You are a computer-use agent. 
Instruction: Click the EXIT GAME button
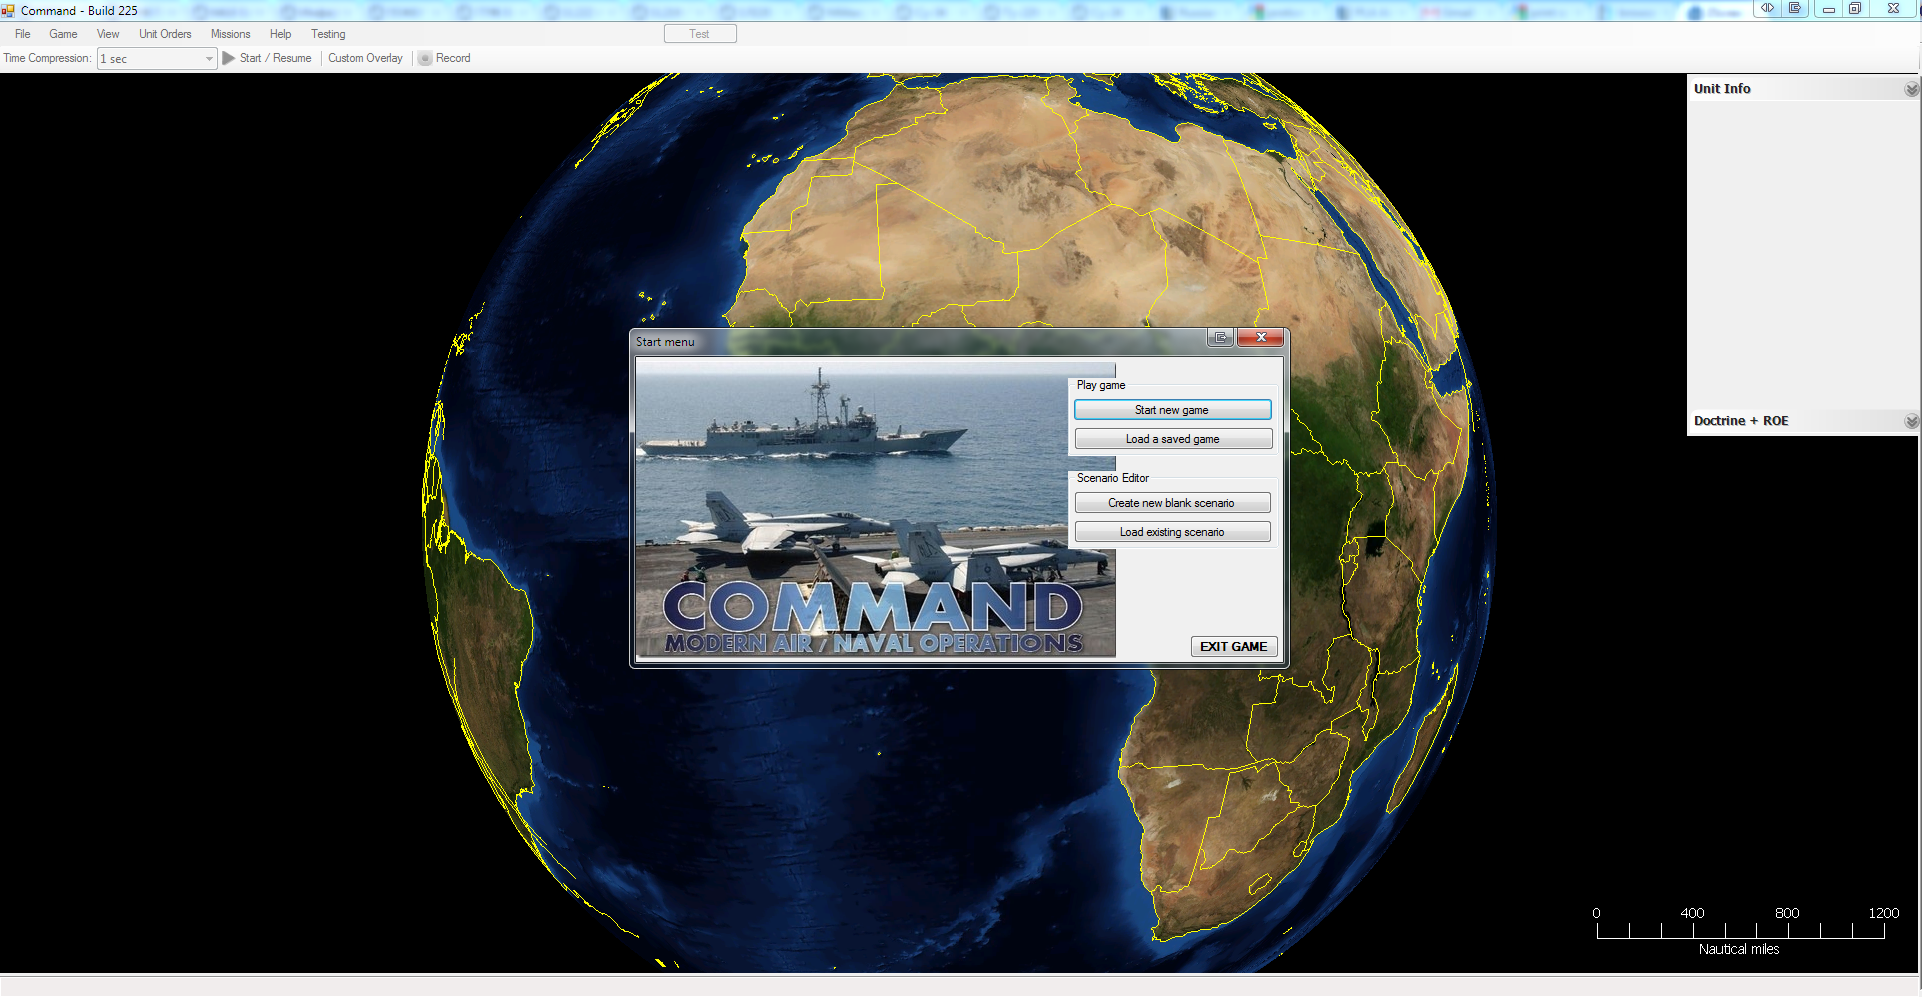point(1234,647)
